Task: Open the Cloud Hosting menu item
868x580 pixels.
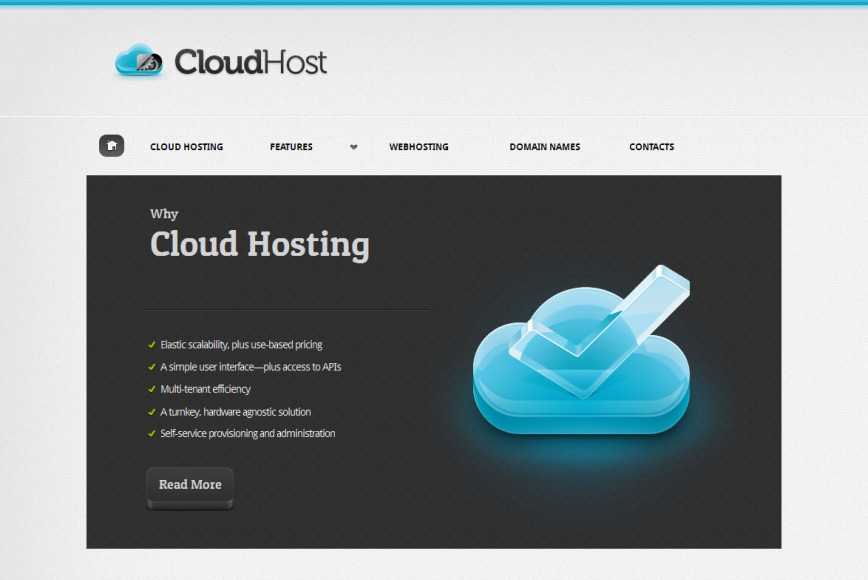Action: click(x=186, y=146)
